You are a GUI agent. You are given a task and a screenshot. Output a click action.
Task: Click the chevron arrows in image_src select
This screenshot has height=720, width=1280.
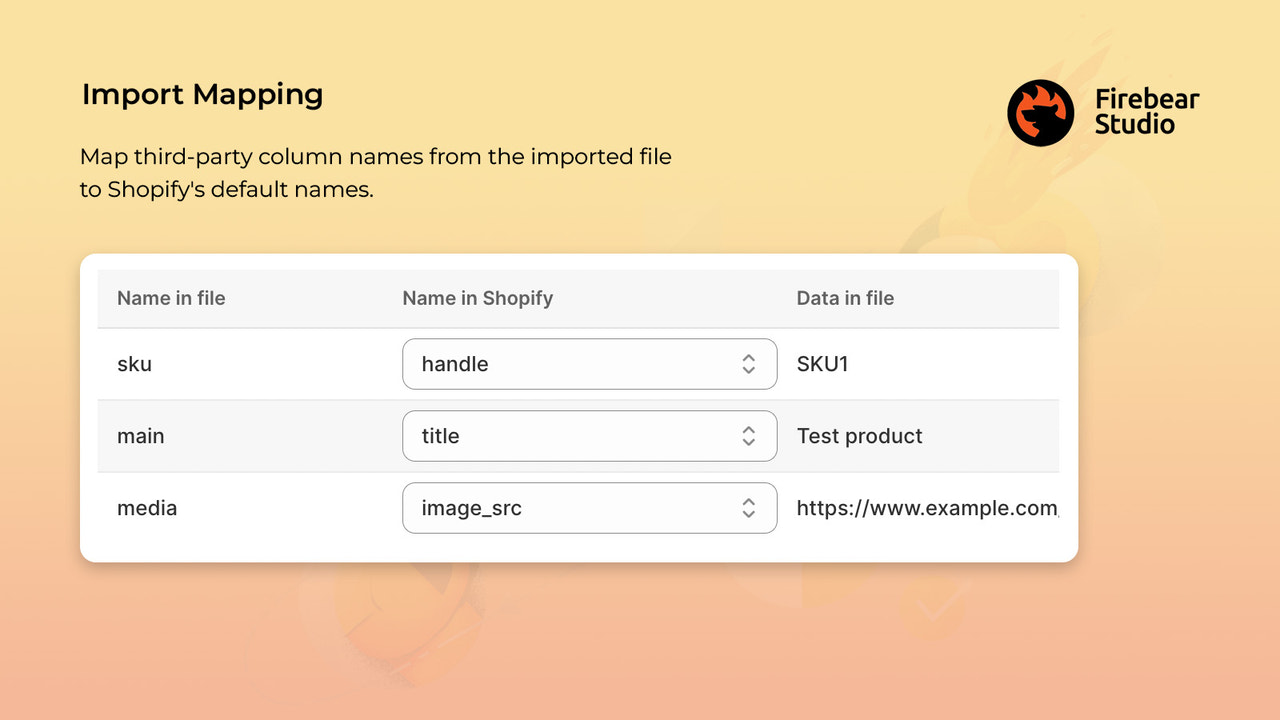(748, 508)
